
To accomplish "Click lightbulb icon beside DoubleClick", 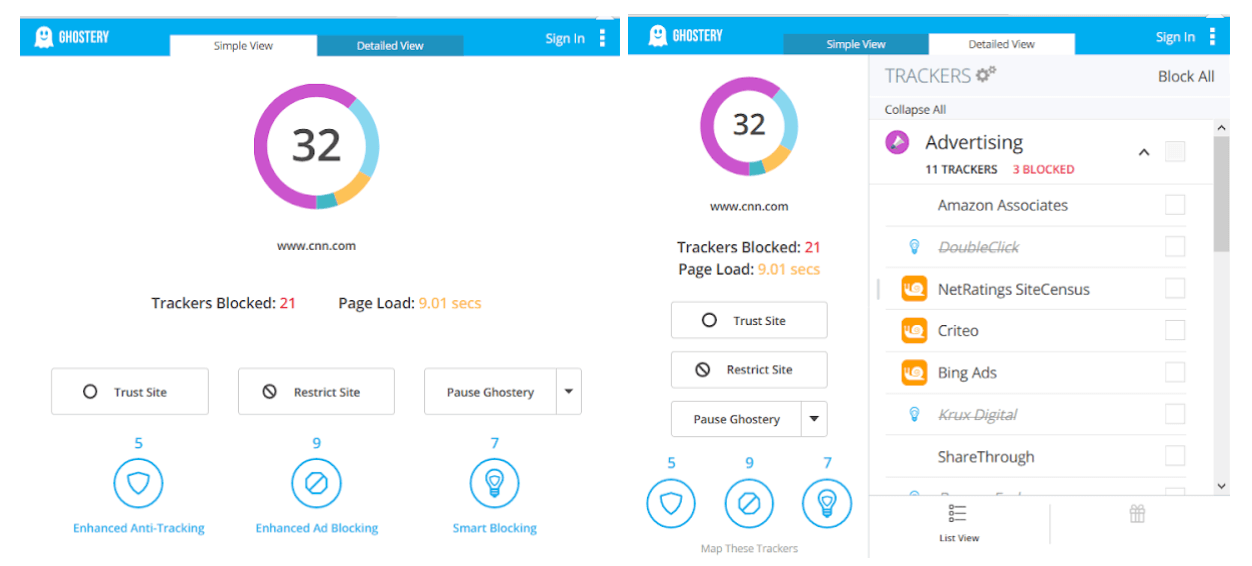I will (913, 246).
